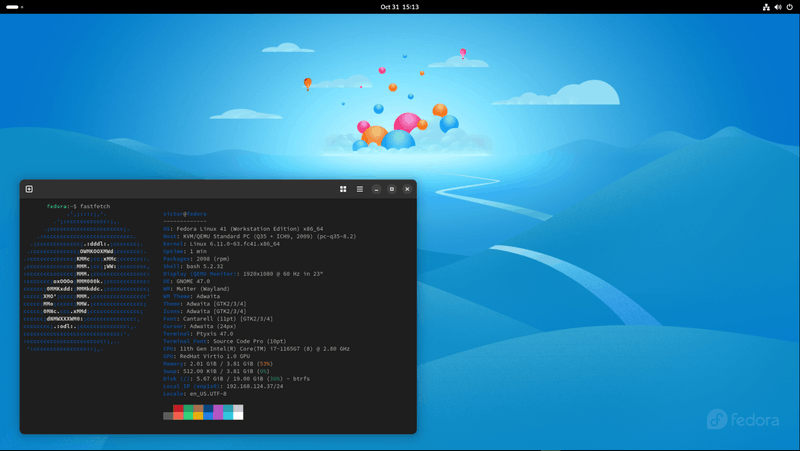Screen dimensions: 800x451
Task: Click the fastfetch command text
Action: click(95, 205)
